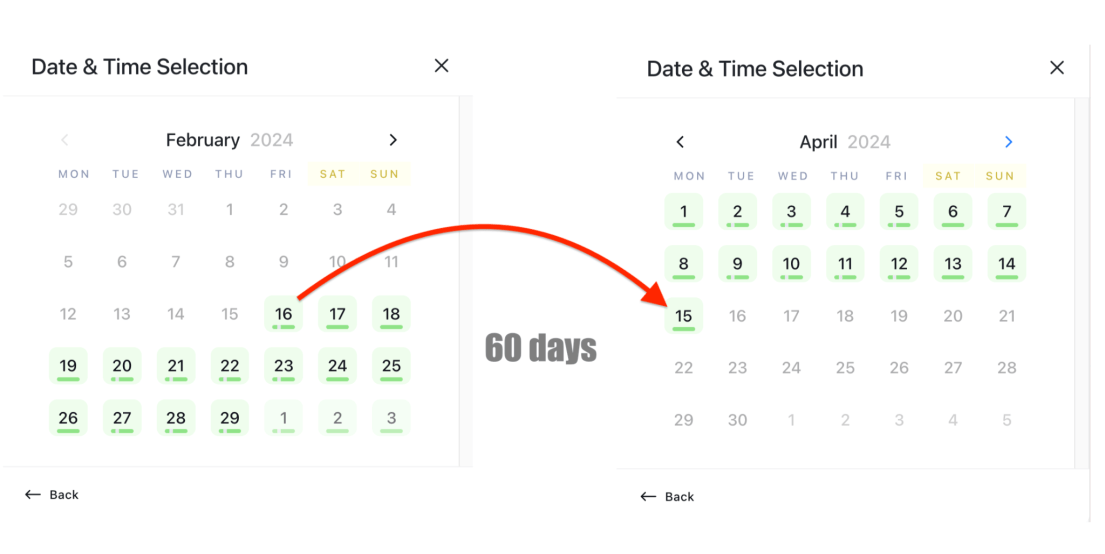Select February 16 in the calendar
This screenshot has width=1105, height=554.
click(283, 314)
